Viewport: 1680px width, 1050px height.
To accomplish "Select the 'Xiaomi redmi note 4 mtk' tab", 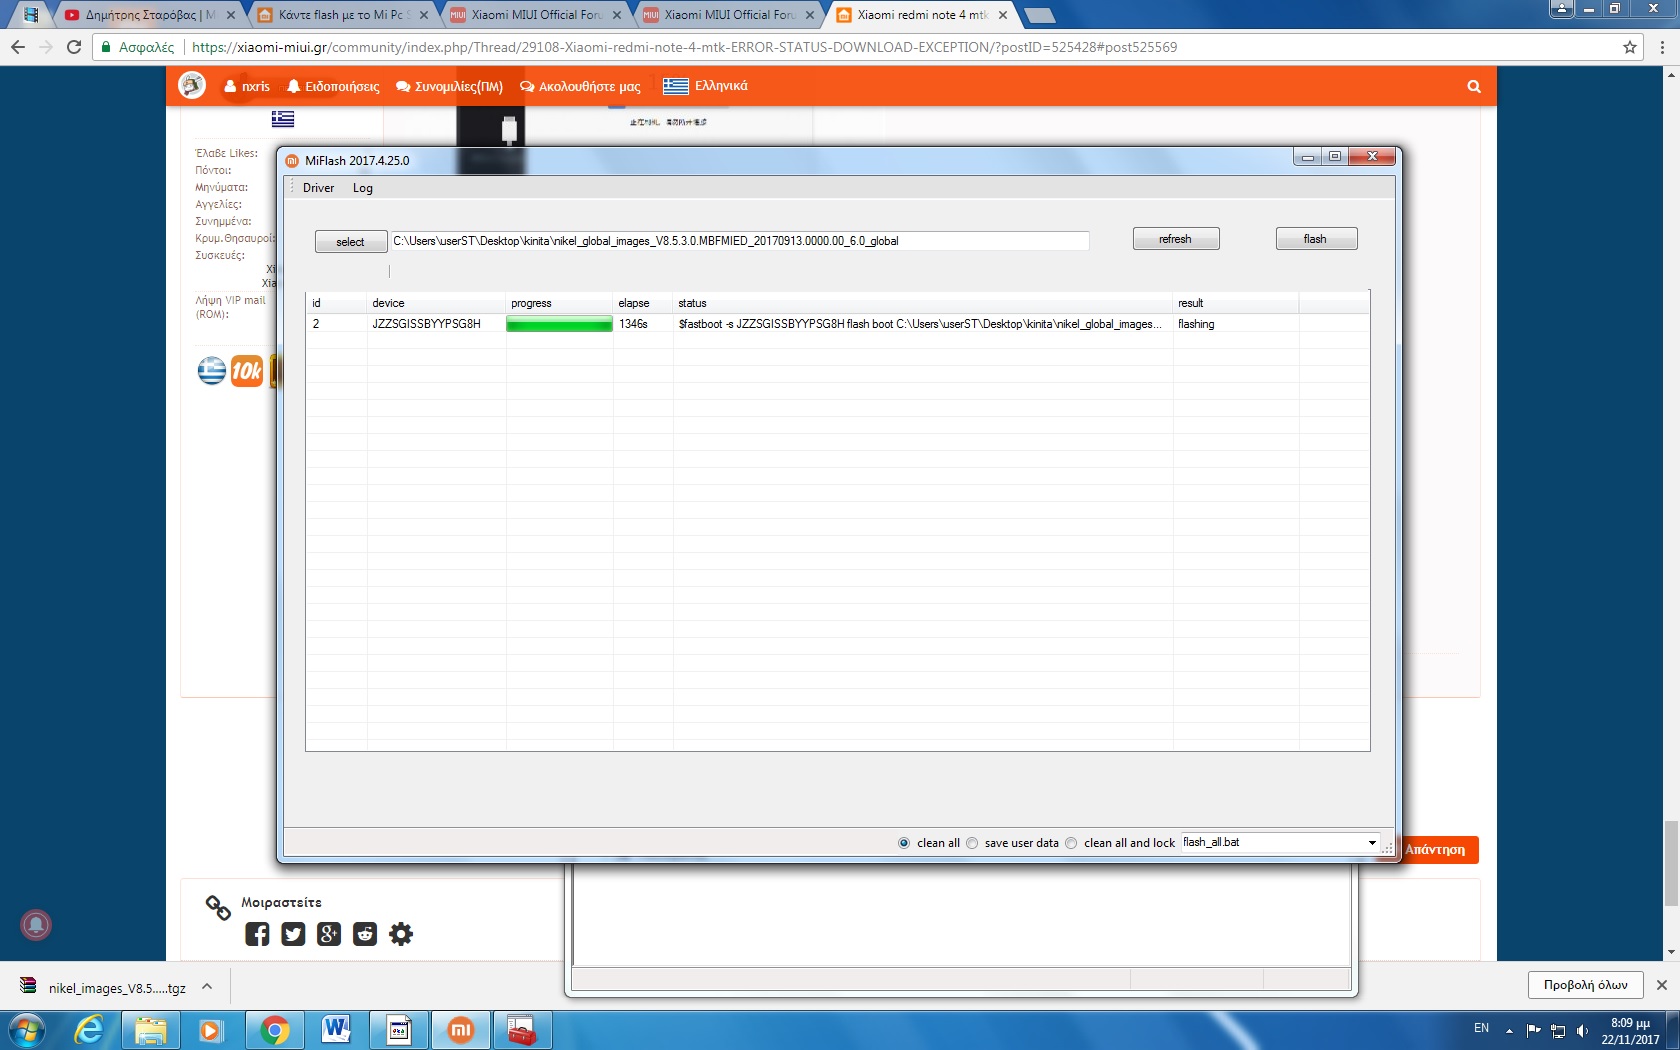I will point(922,15).
